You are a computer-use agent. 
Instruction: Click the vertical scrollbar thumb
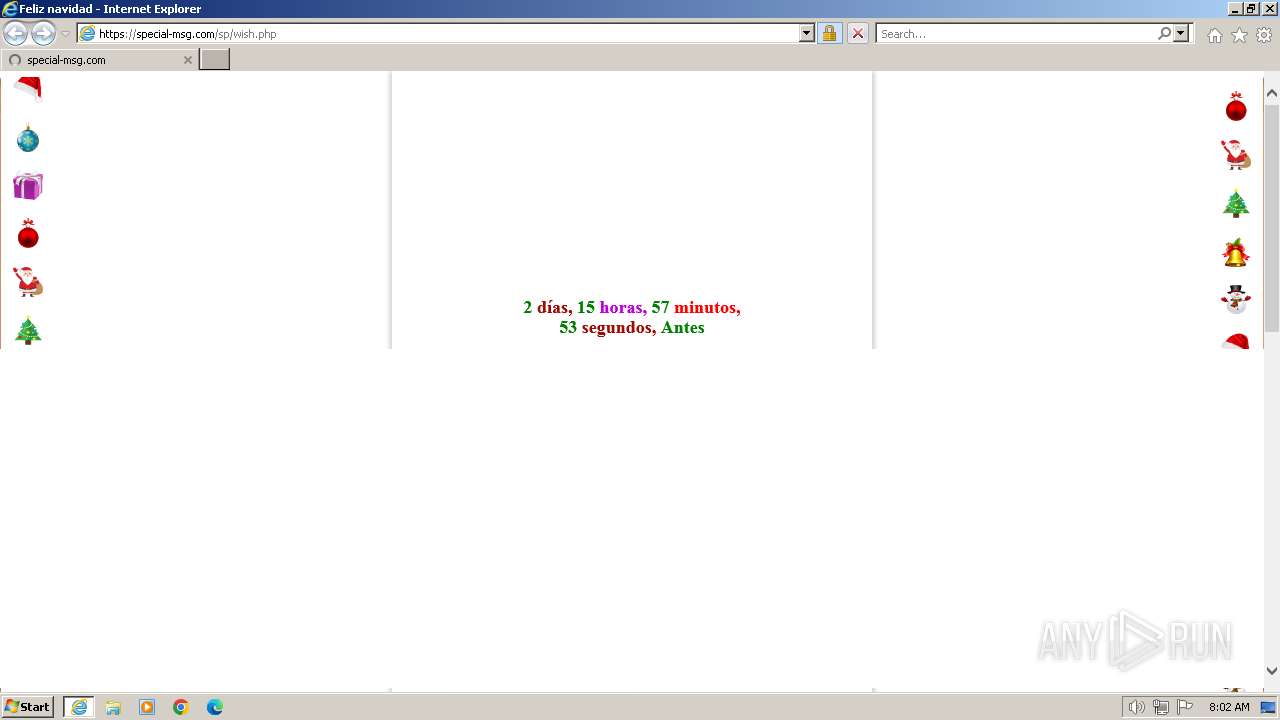tap(1272, 217)
